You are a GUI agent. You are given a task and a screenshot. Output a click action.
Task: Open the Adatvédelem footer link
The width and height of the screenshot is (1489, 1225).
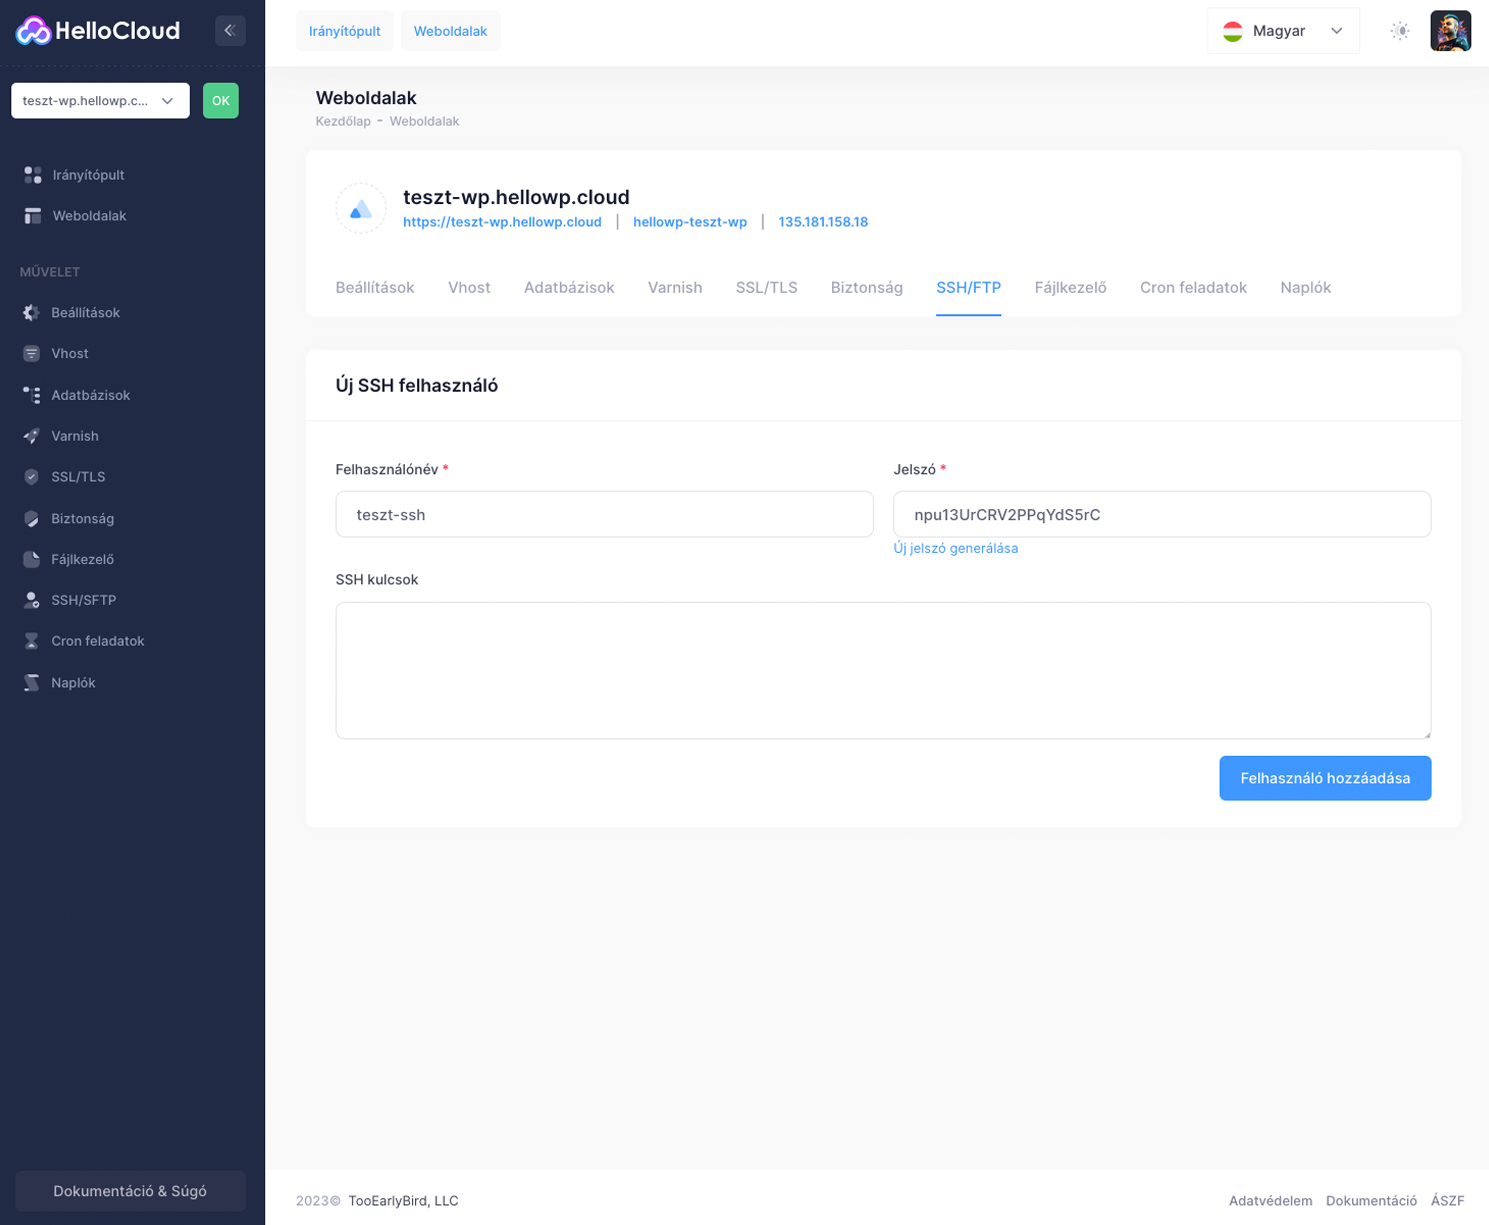[x=1270, y=1201]
